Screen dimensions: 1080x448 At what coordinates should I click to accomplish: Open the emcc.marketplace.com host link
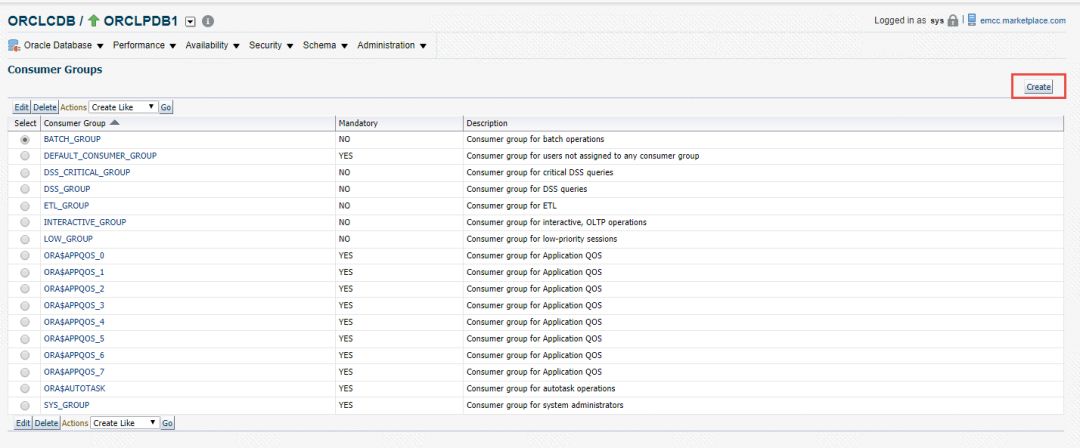click(x=1021, y=21)
